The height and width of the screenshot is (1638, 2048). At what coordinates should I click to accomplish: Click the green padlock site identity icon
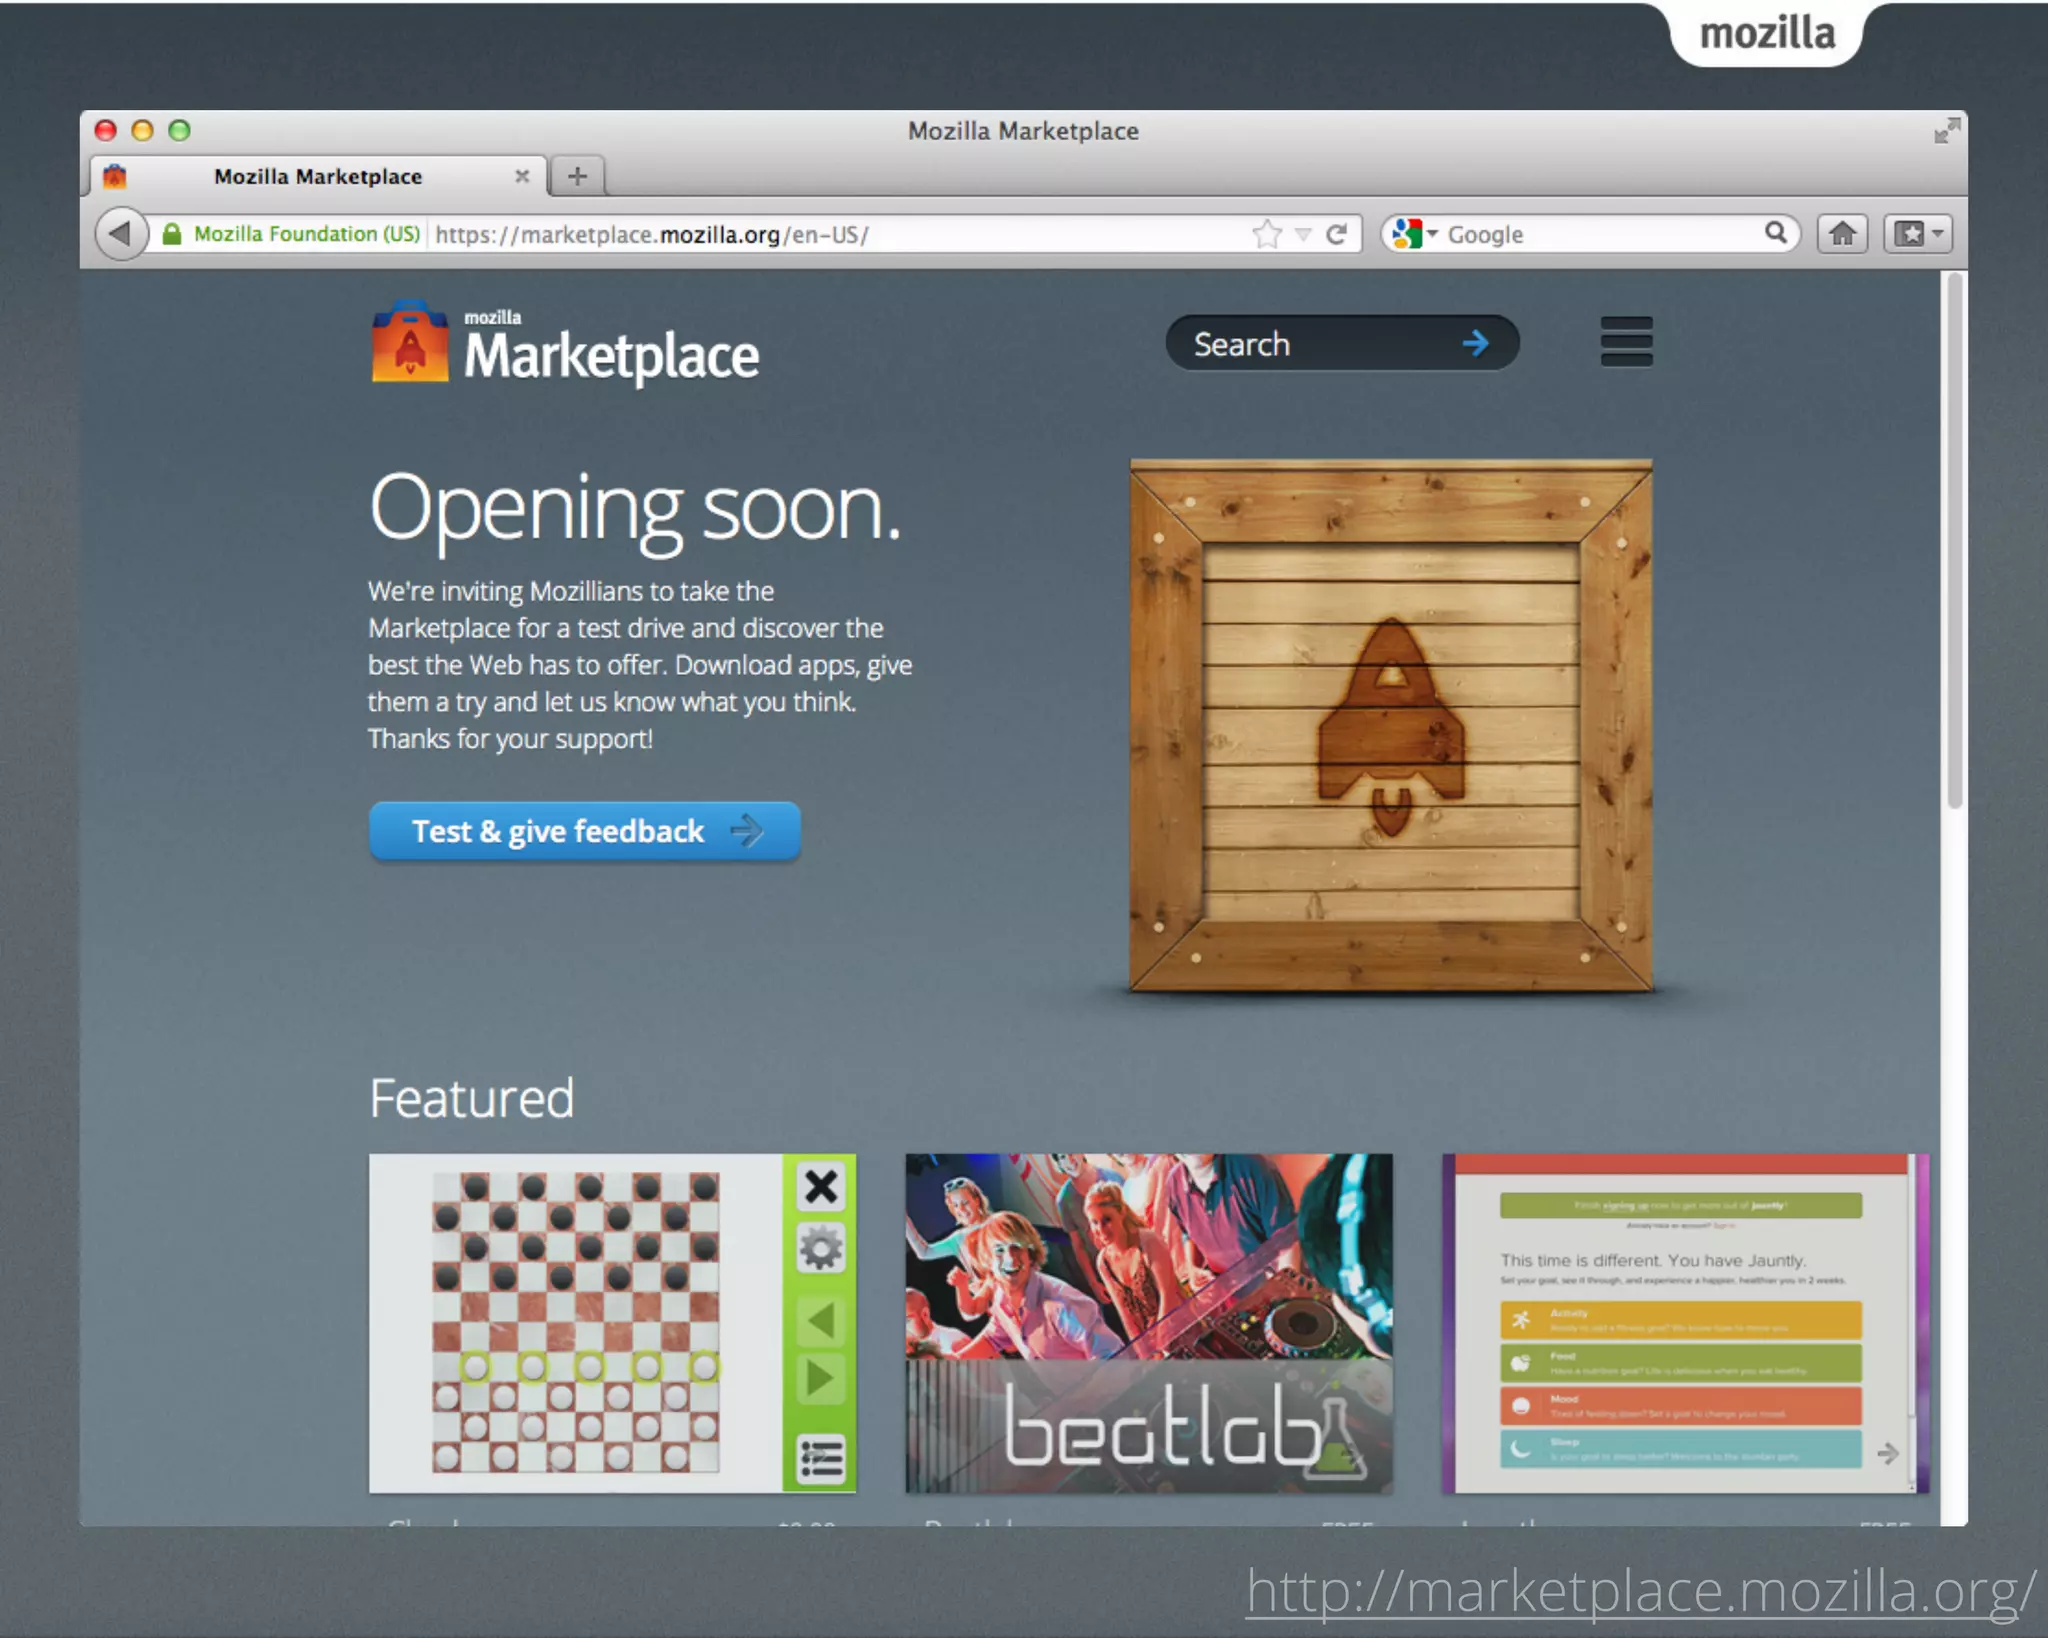tap(172, 234)
